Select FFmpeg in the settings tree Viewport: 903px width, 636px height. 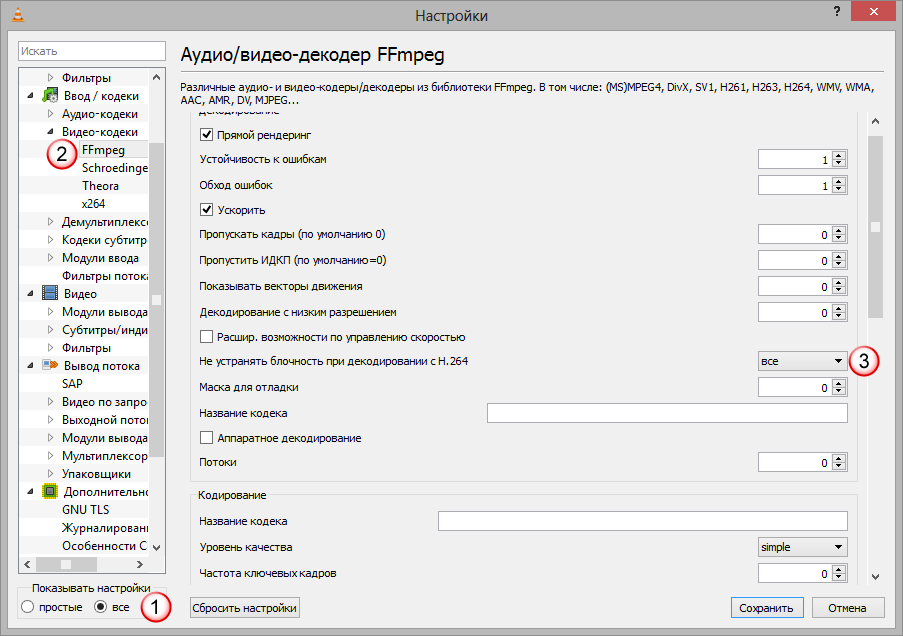[x=103, y=150]
